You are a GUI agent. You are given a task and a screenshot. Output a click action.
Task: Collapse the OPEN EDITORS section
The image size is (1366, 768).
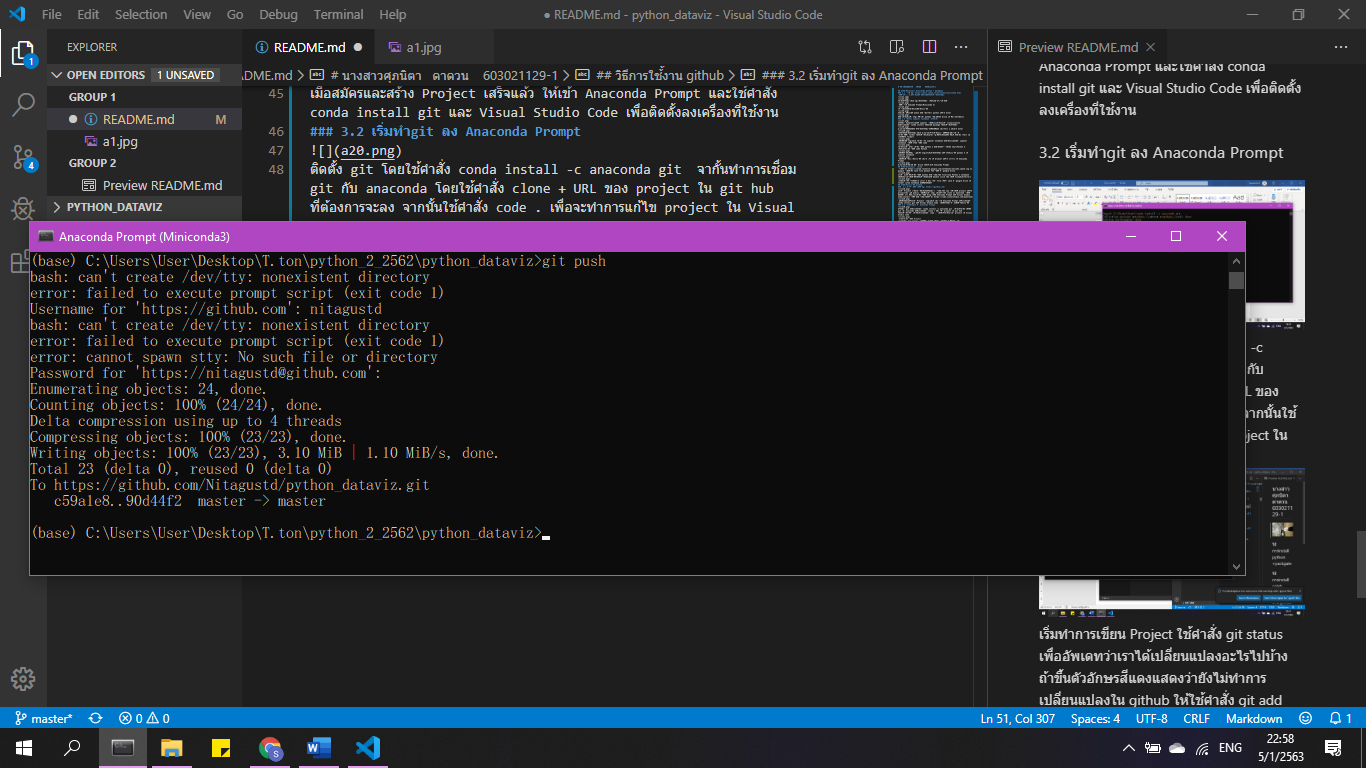point(145,75)
